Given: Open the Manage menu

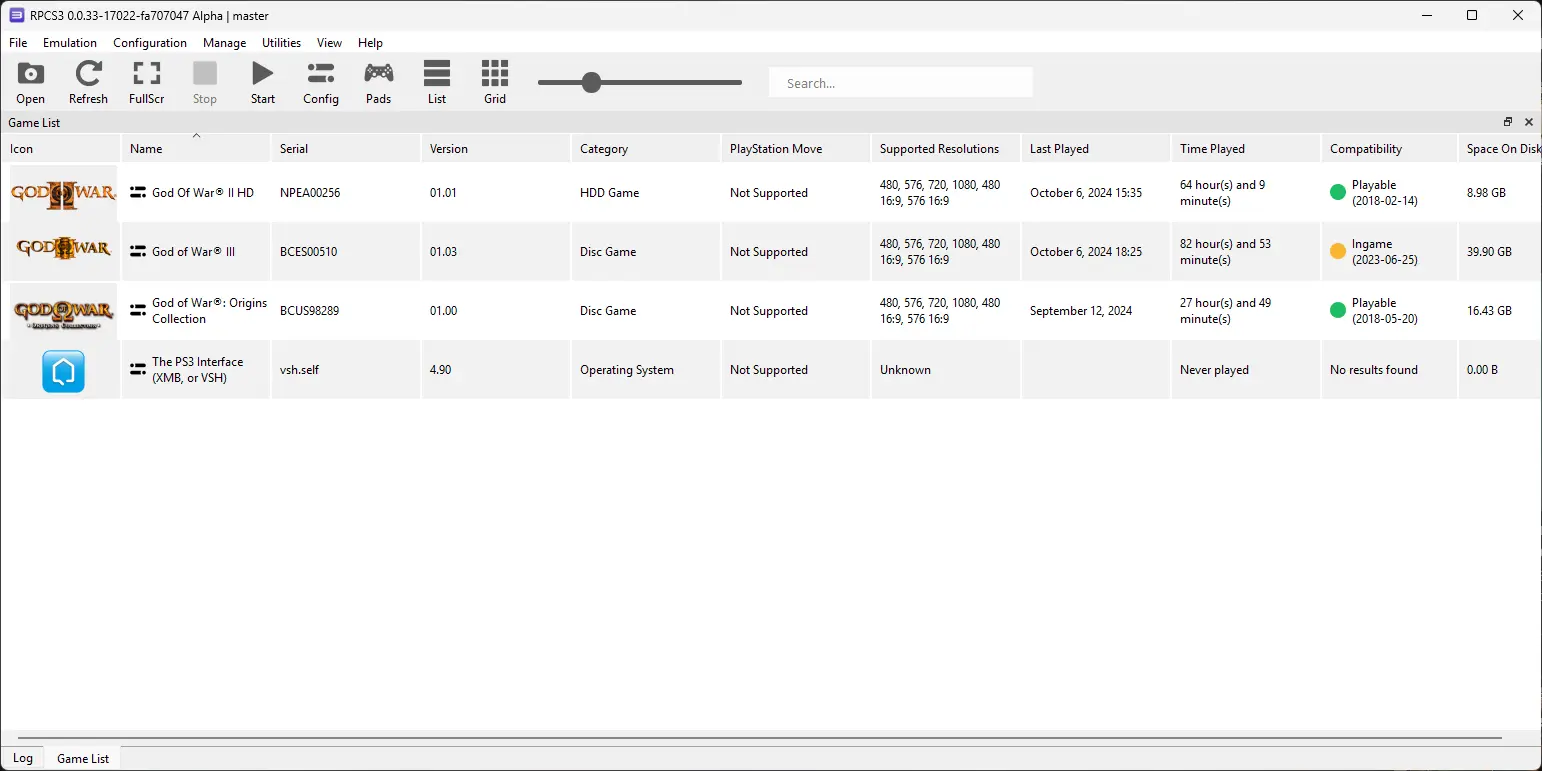Looking at the screenshot, I should [x=224, y=43].
